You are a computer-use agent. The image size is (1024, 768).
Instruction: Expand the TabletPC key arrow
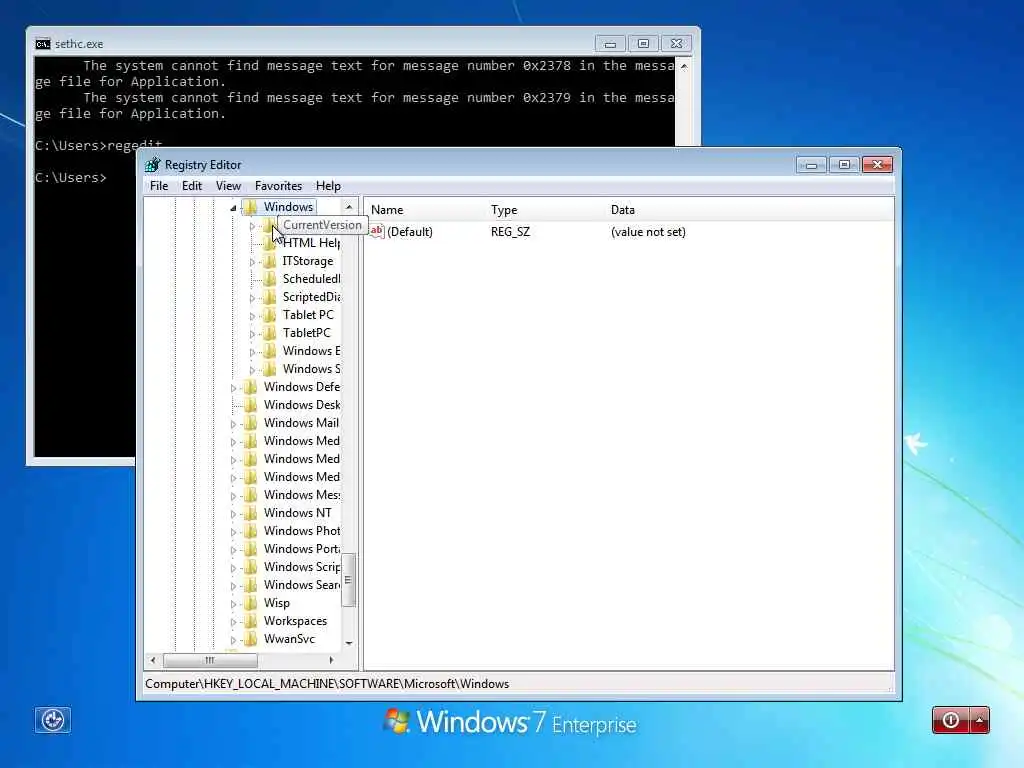(x=252, y=334)
